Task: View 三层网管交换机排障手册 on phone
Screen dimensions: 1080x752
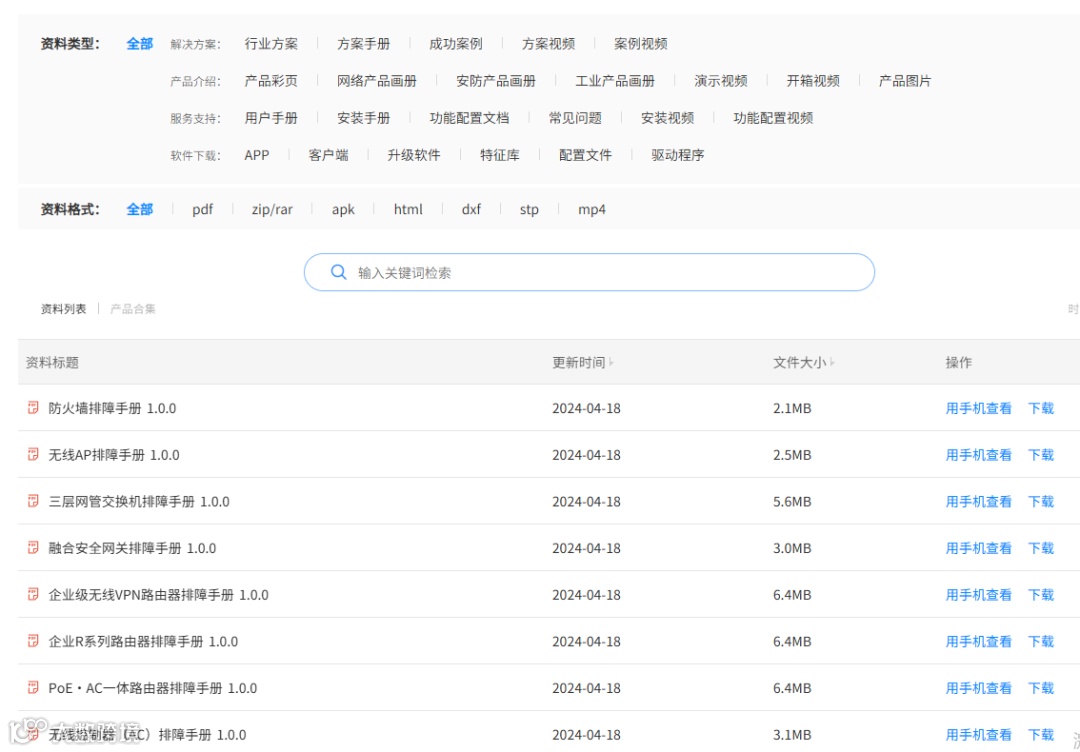Action: click(979, 501)
